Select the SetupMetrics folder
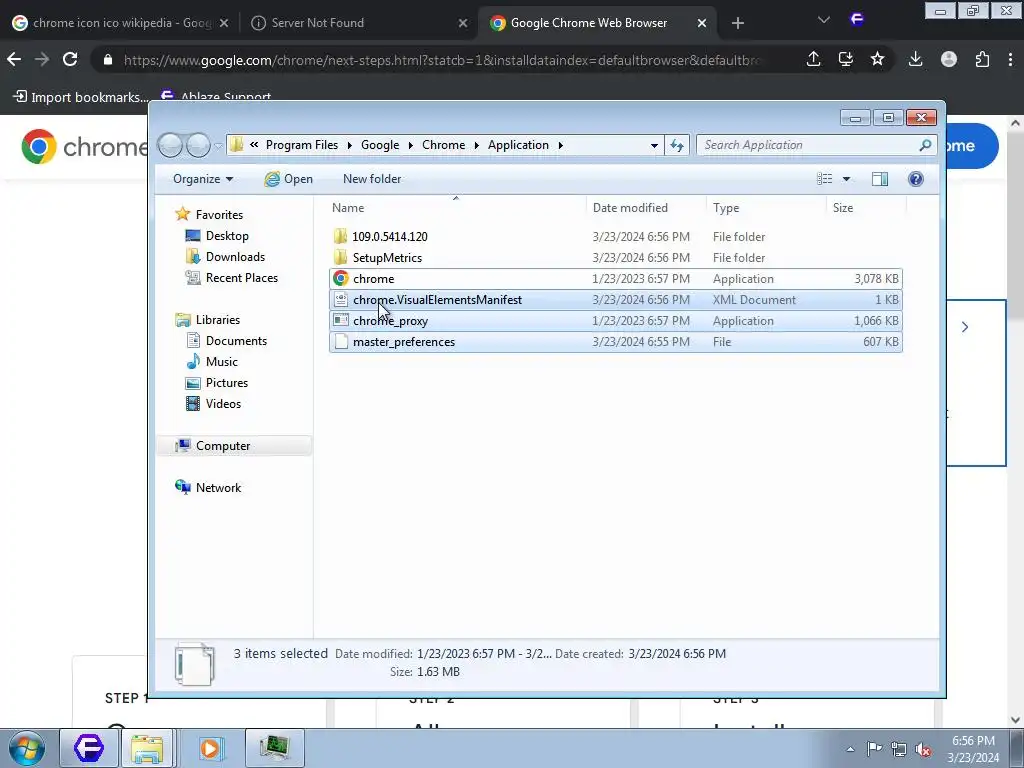The height and width of the screenshot is (768, 1024). [616, 257]
